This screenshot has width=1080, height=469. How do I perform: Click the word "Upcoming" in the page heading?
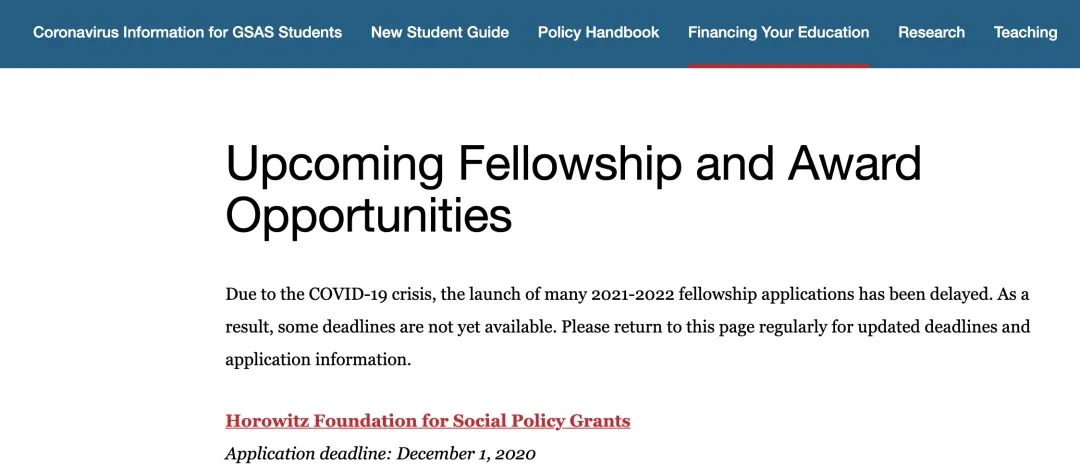[334, 164]
